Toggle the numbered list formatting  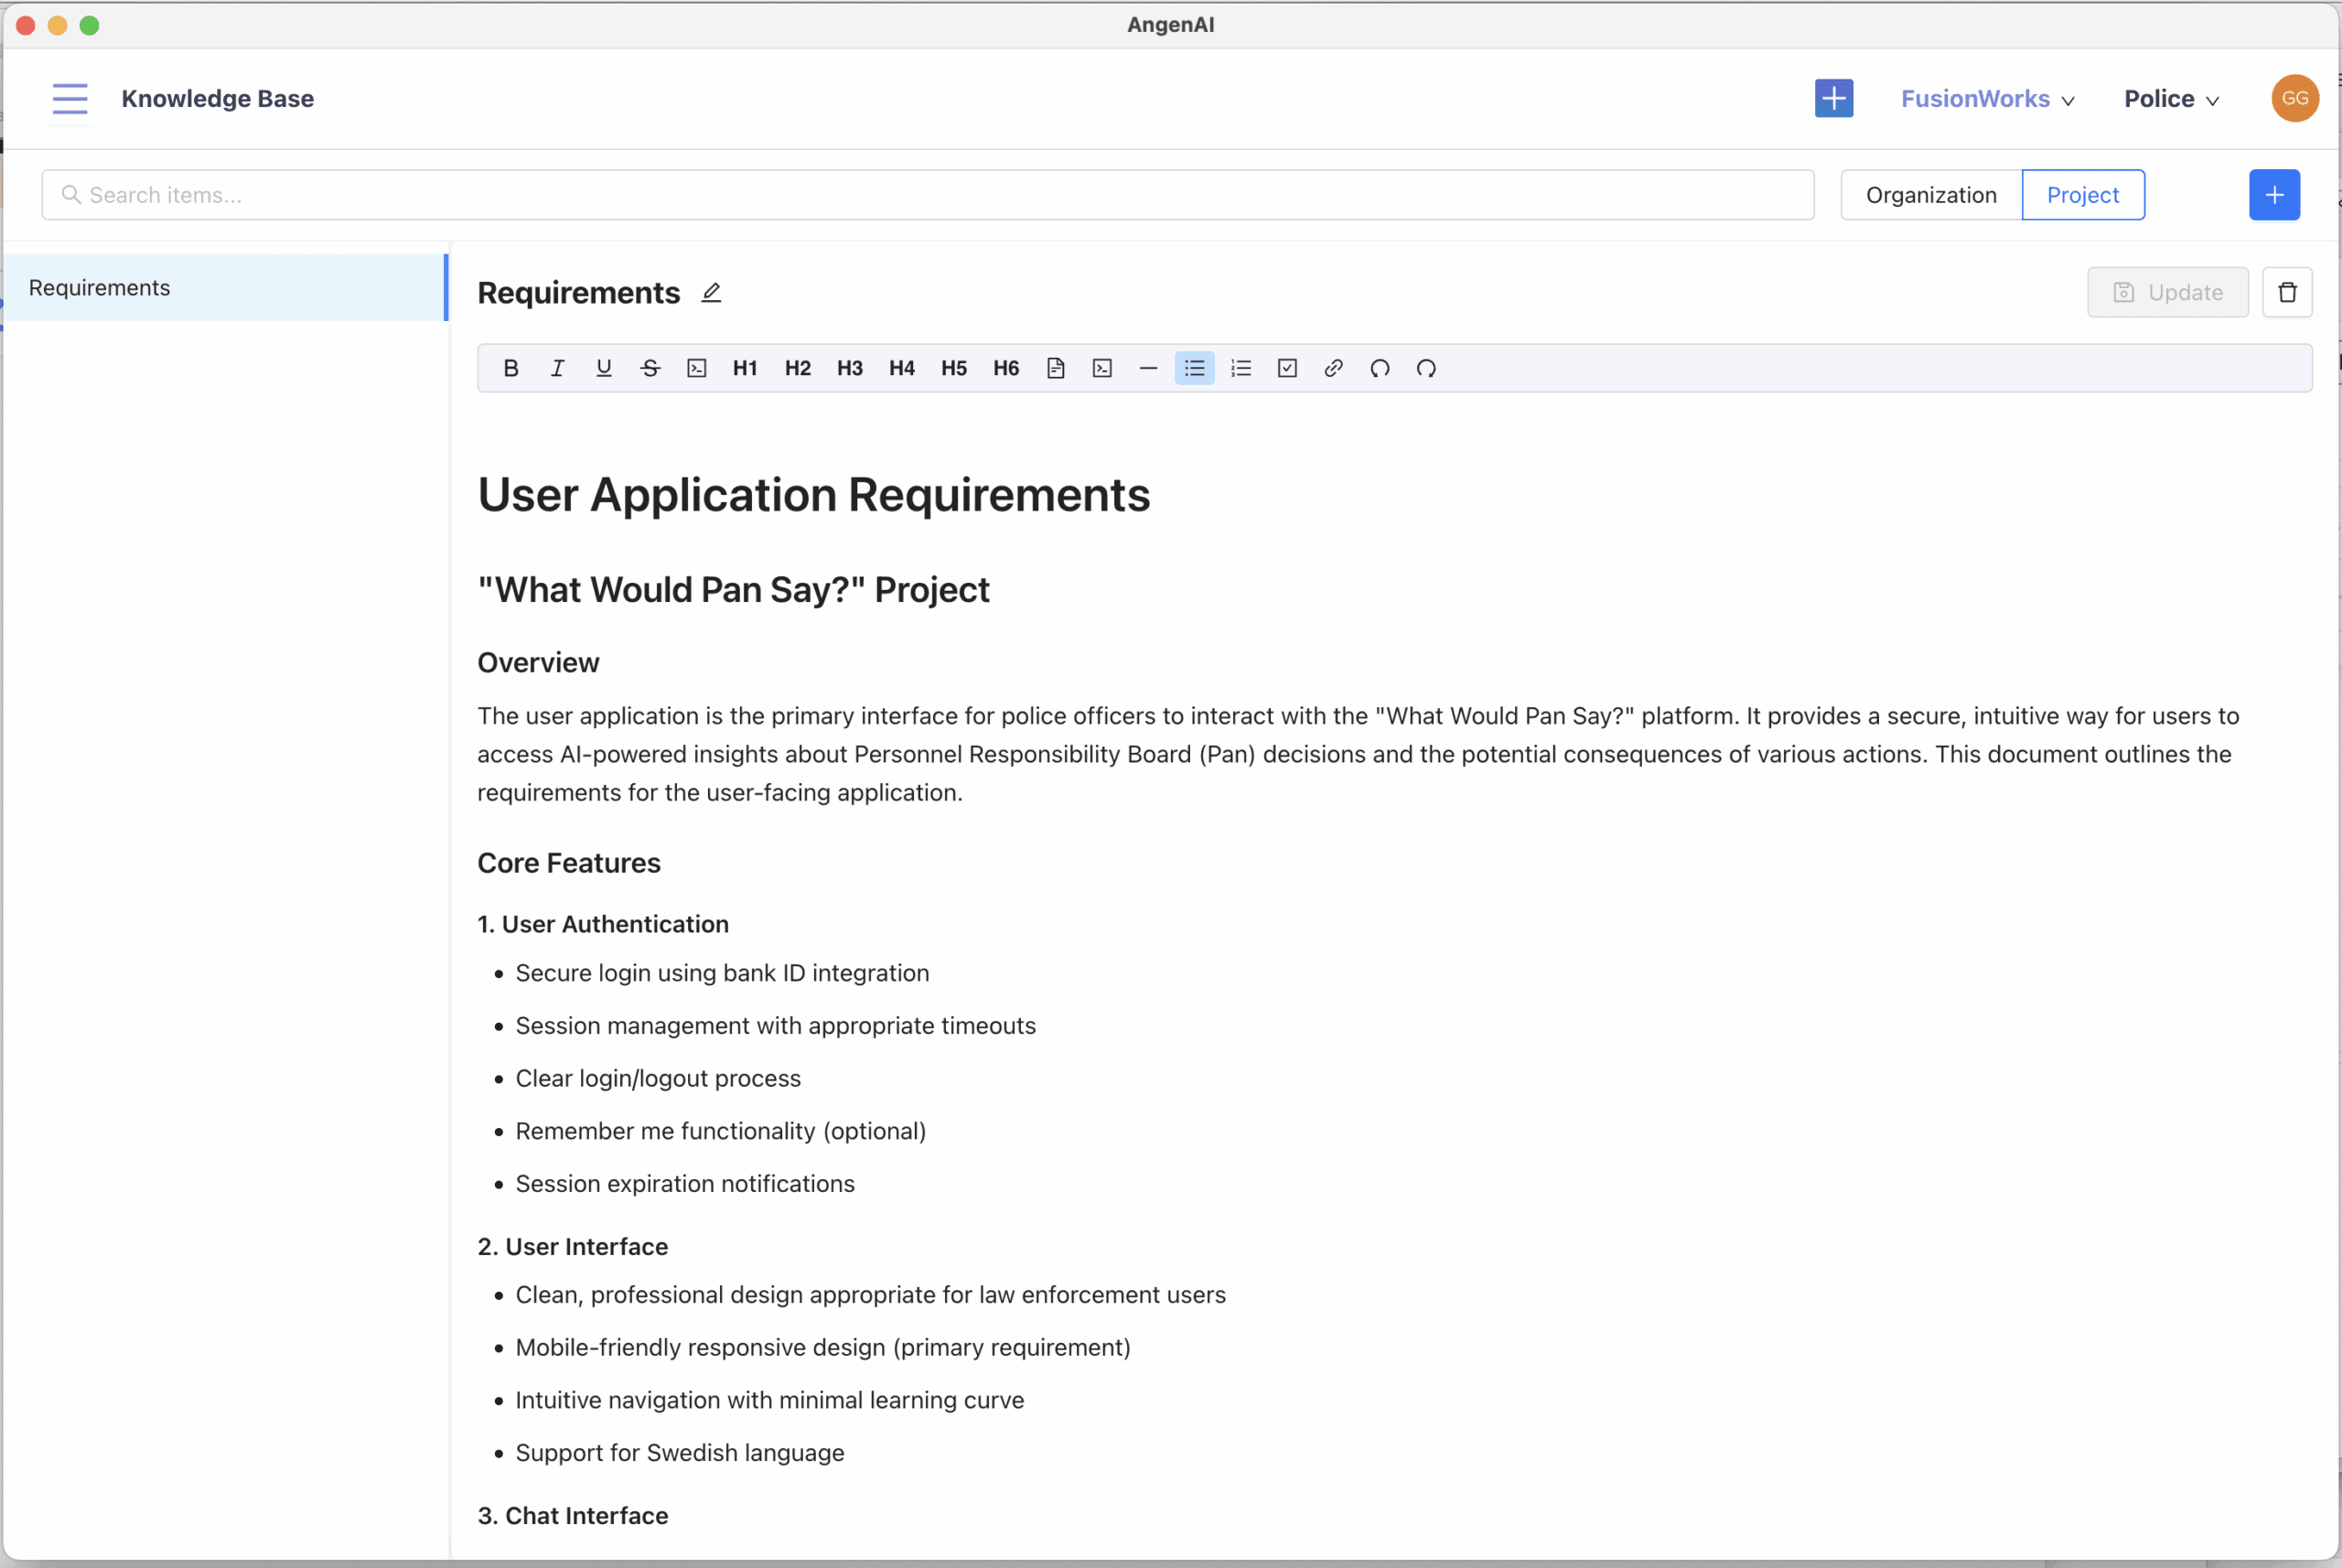[x=1241, y=368]
